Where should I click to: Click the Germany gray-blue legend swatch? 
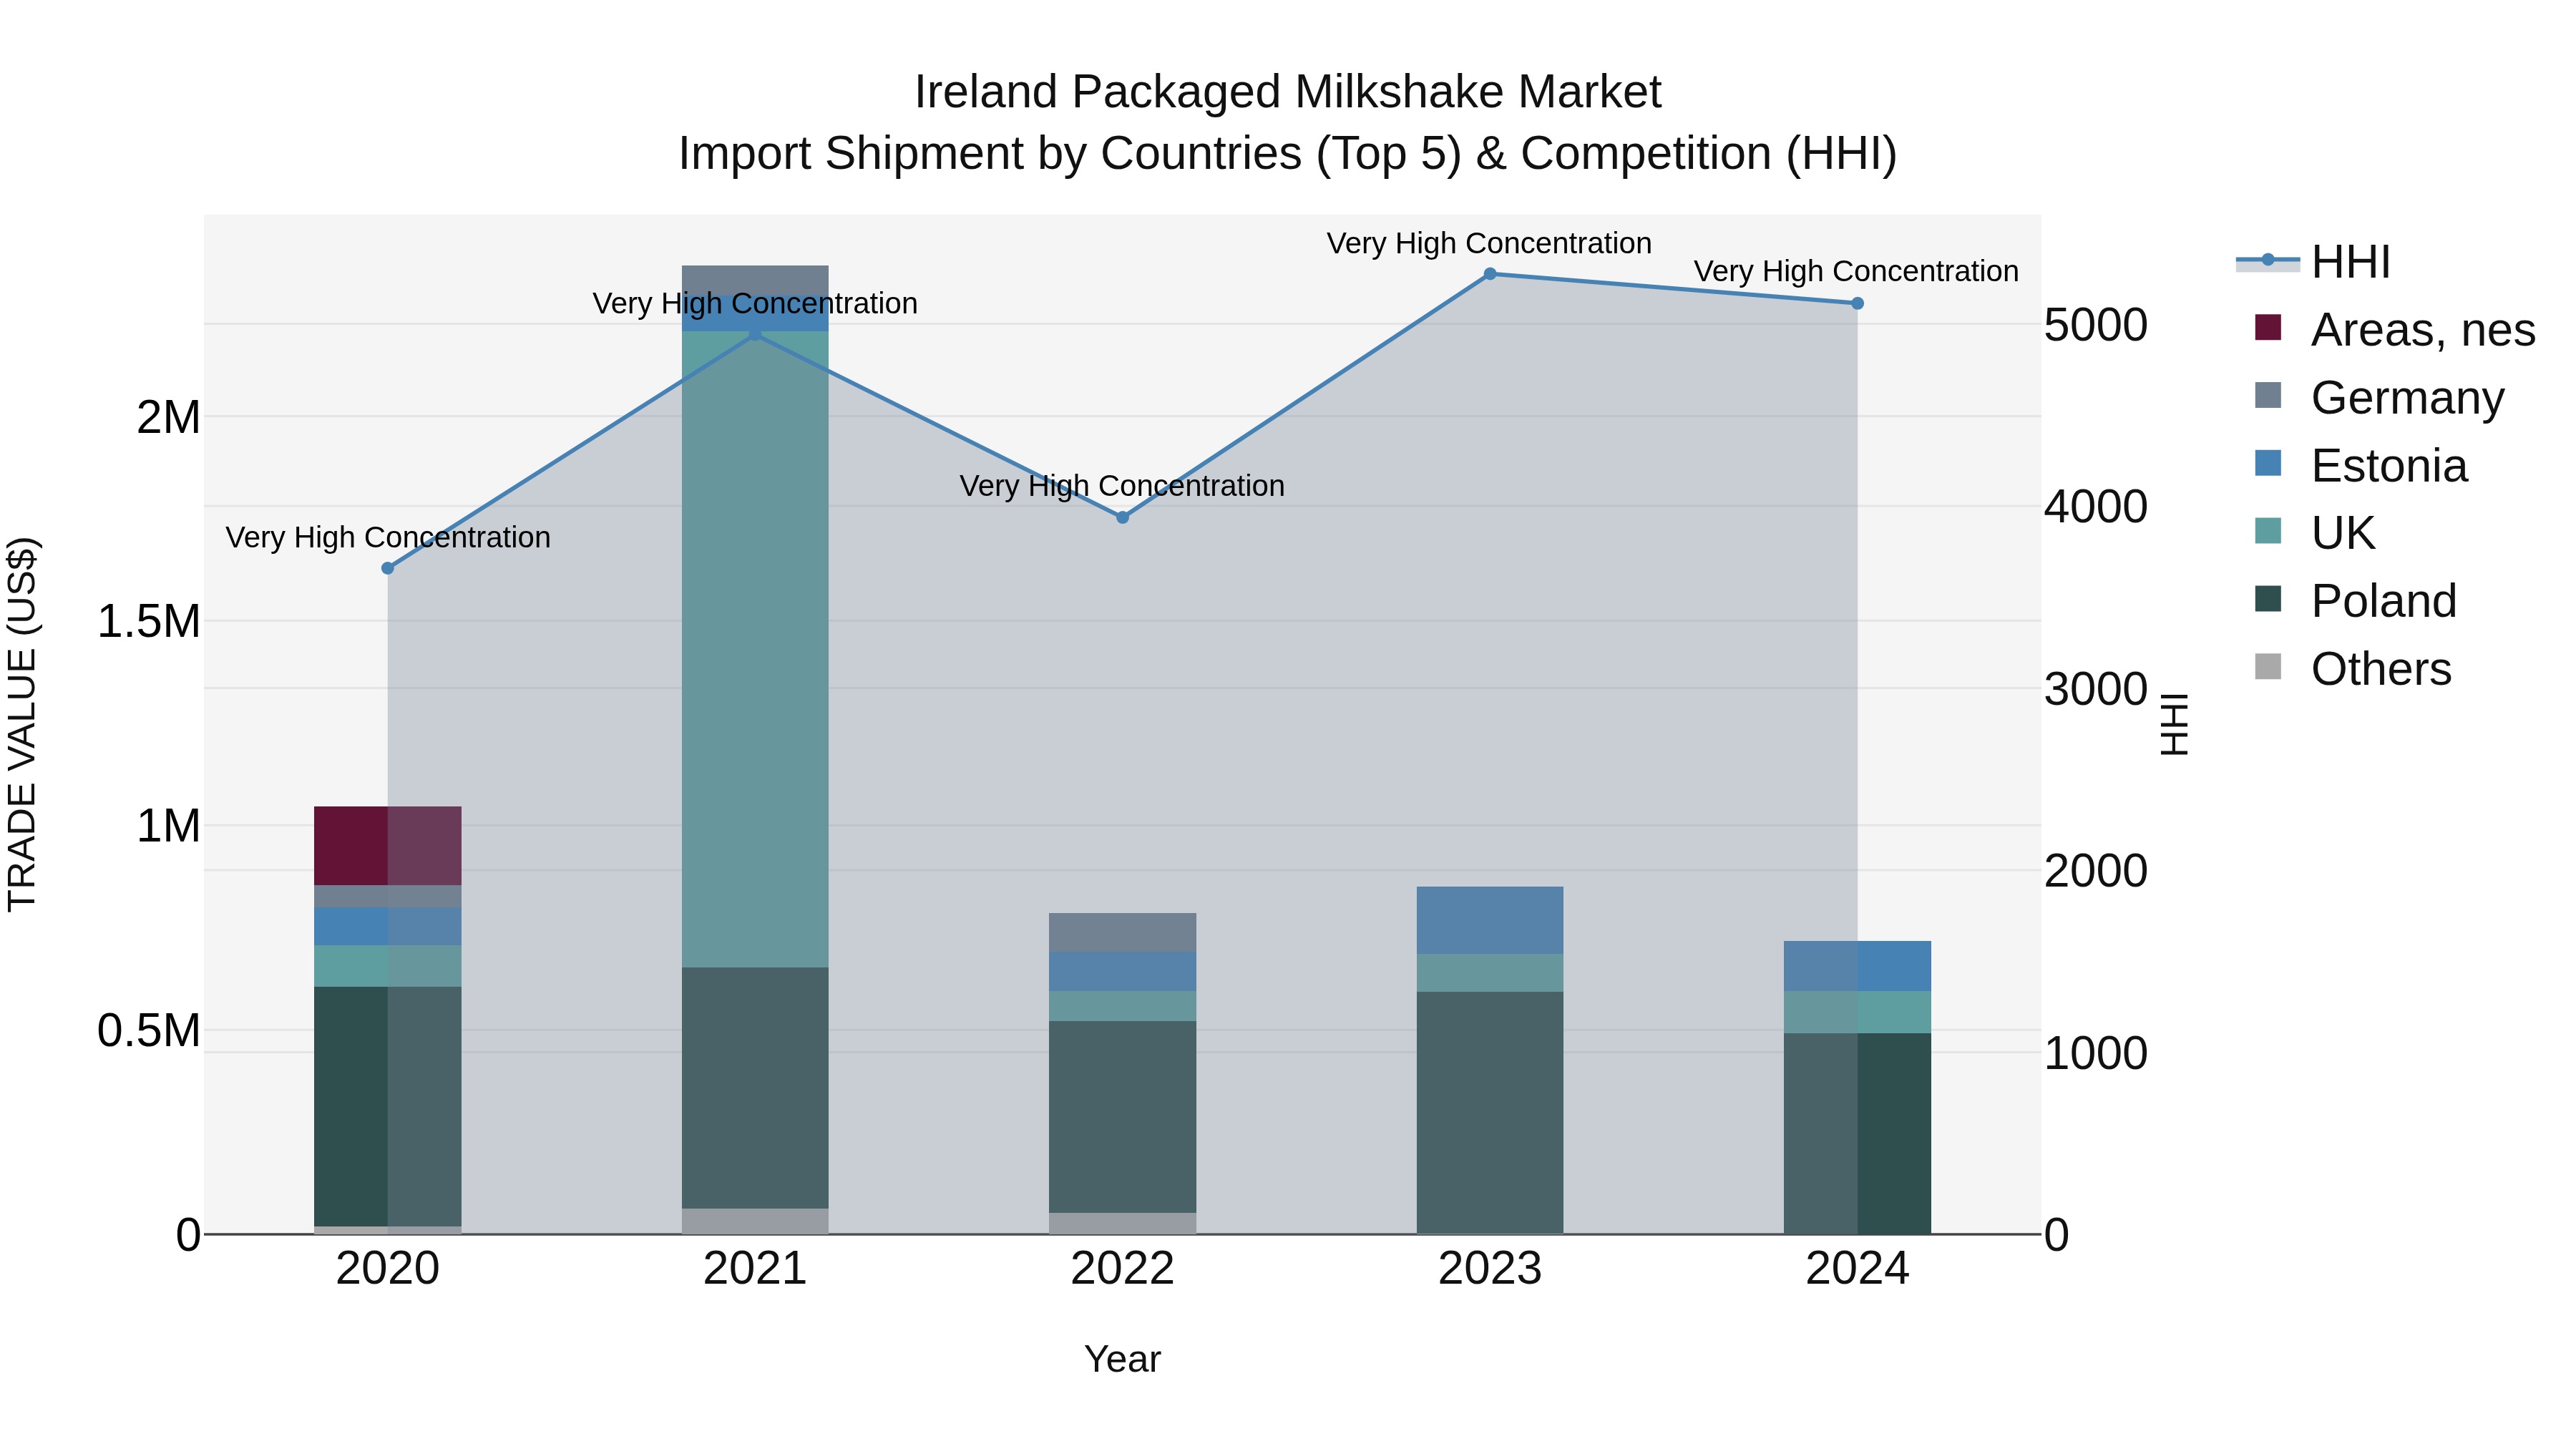click(x=2268, y=395)
